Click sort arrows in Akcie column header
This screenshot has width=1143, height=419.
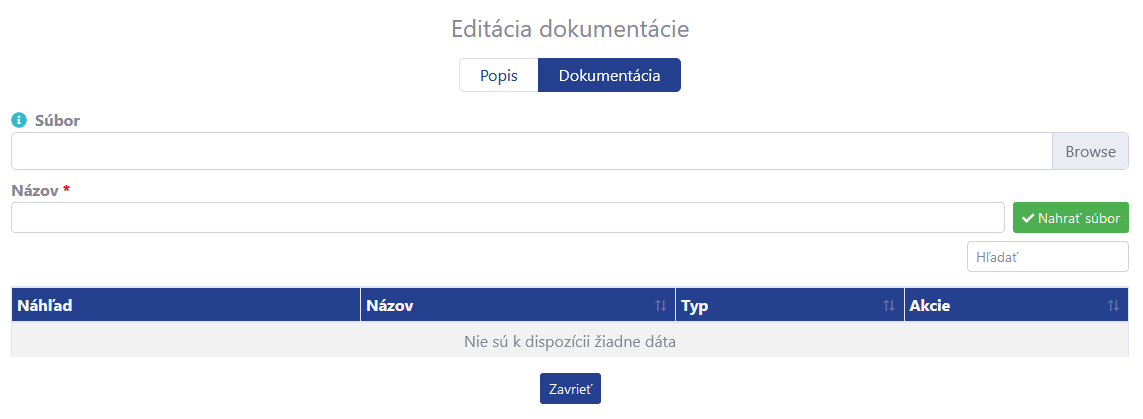(1113, 306)
